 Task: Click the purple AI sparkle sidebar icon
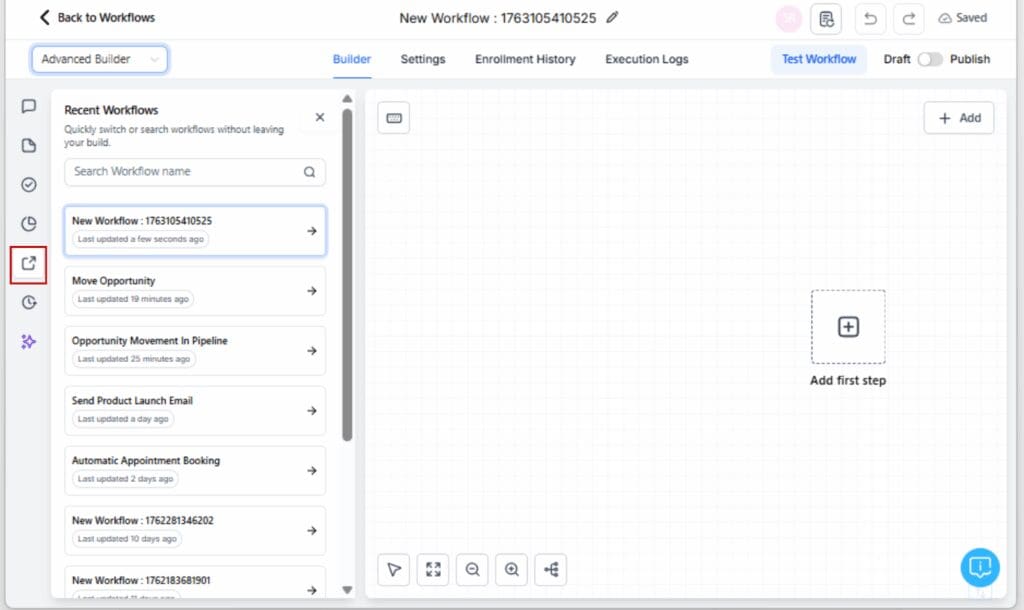[28, 343]
